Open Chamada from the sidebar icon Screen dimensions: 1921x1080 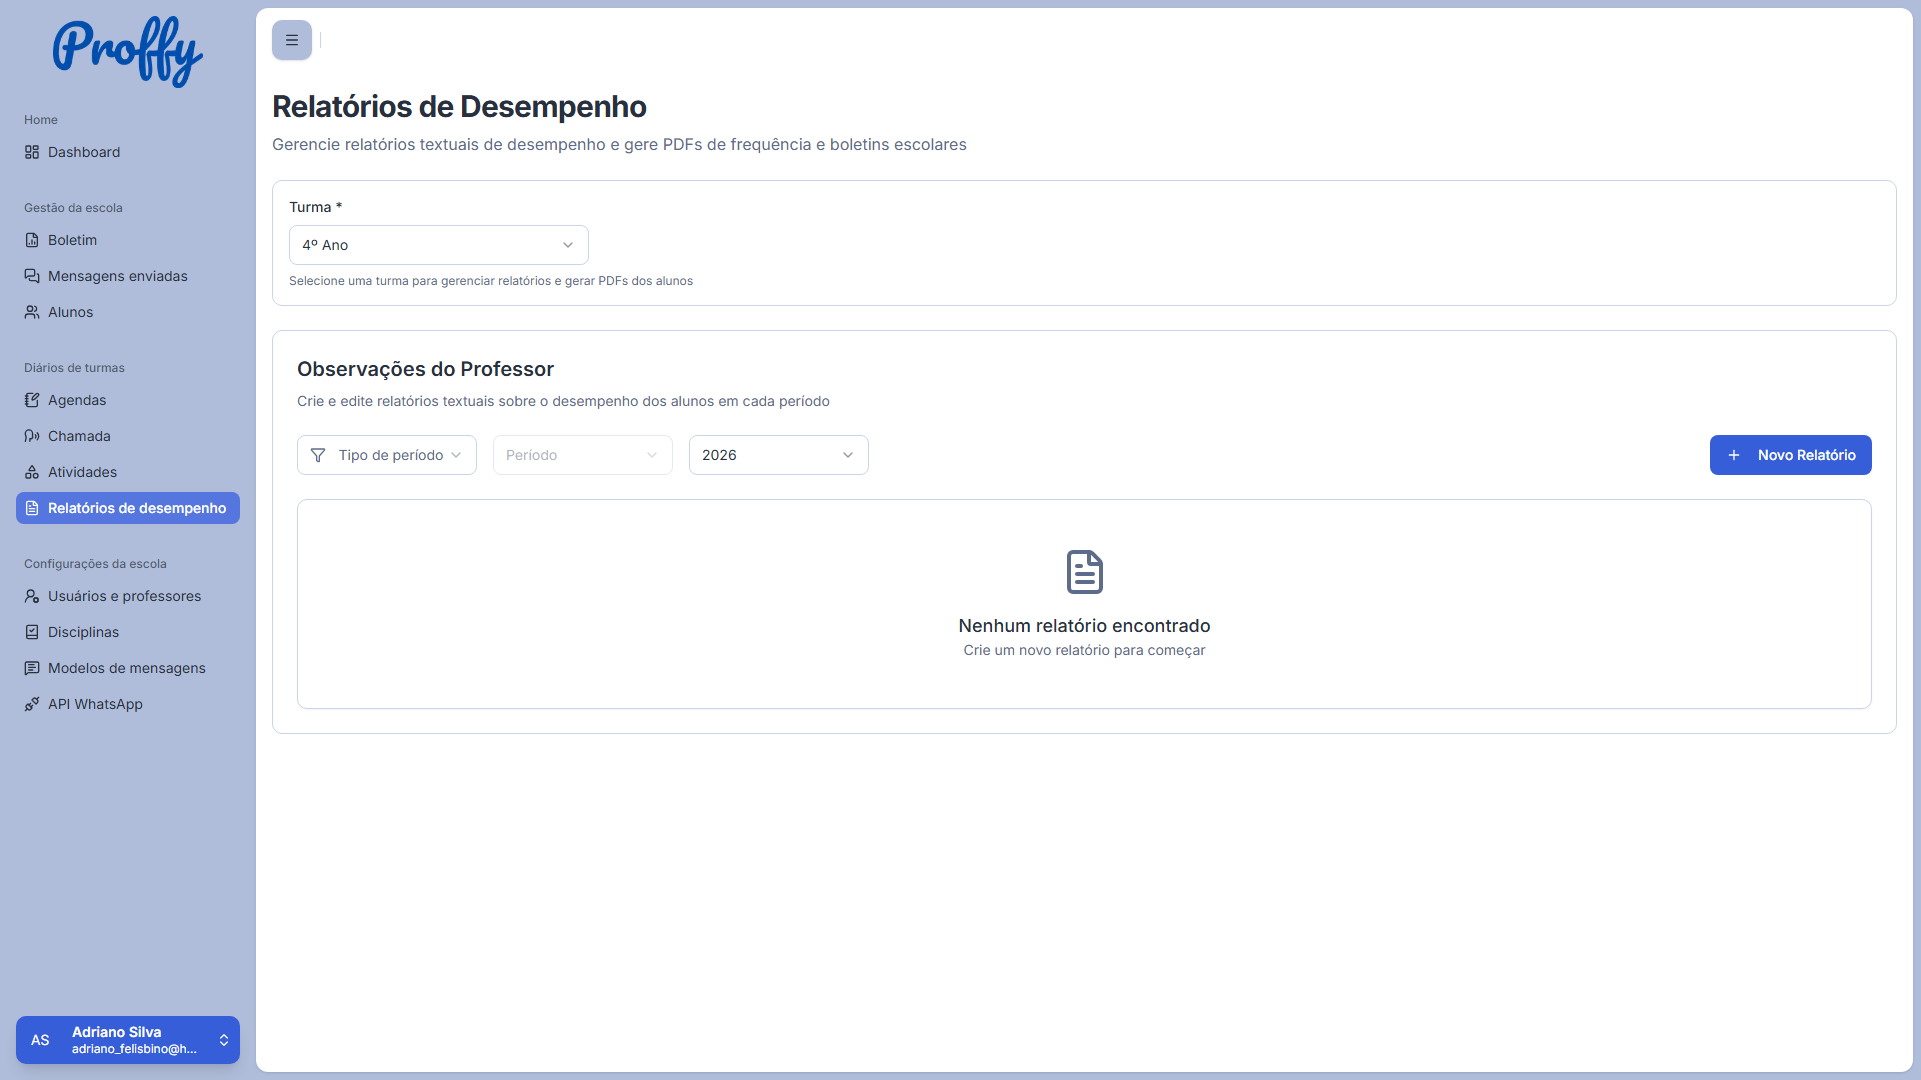tap(31, 436)
